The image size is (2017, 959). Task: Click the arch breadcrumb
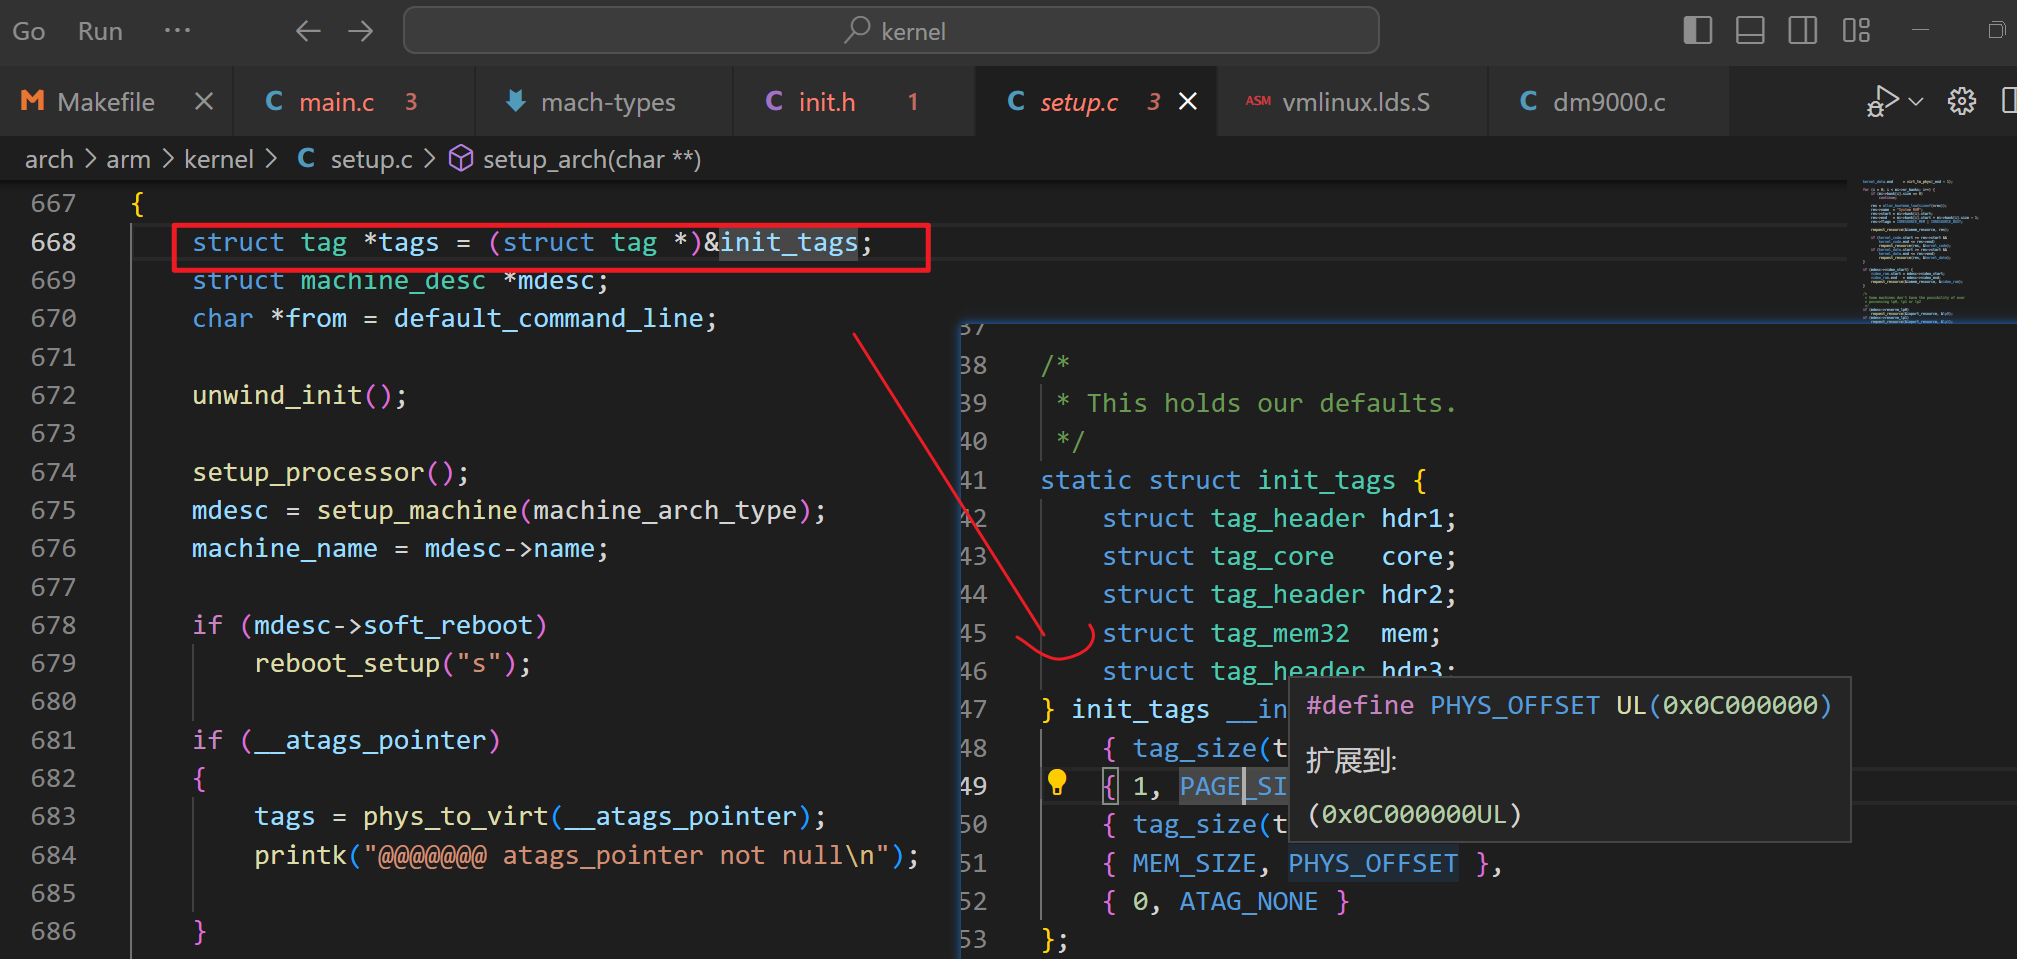coord(49,159)
